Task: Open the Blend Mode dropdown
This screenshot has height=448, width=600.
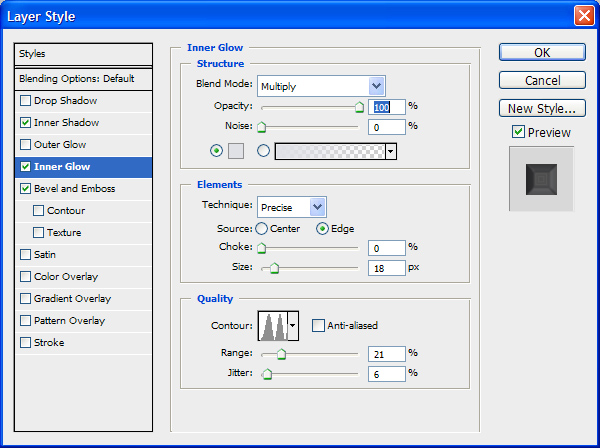Action: 320,86
